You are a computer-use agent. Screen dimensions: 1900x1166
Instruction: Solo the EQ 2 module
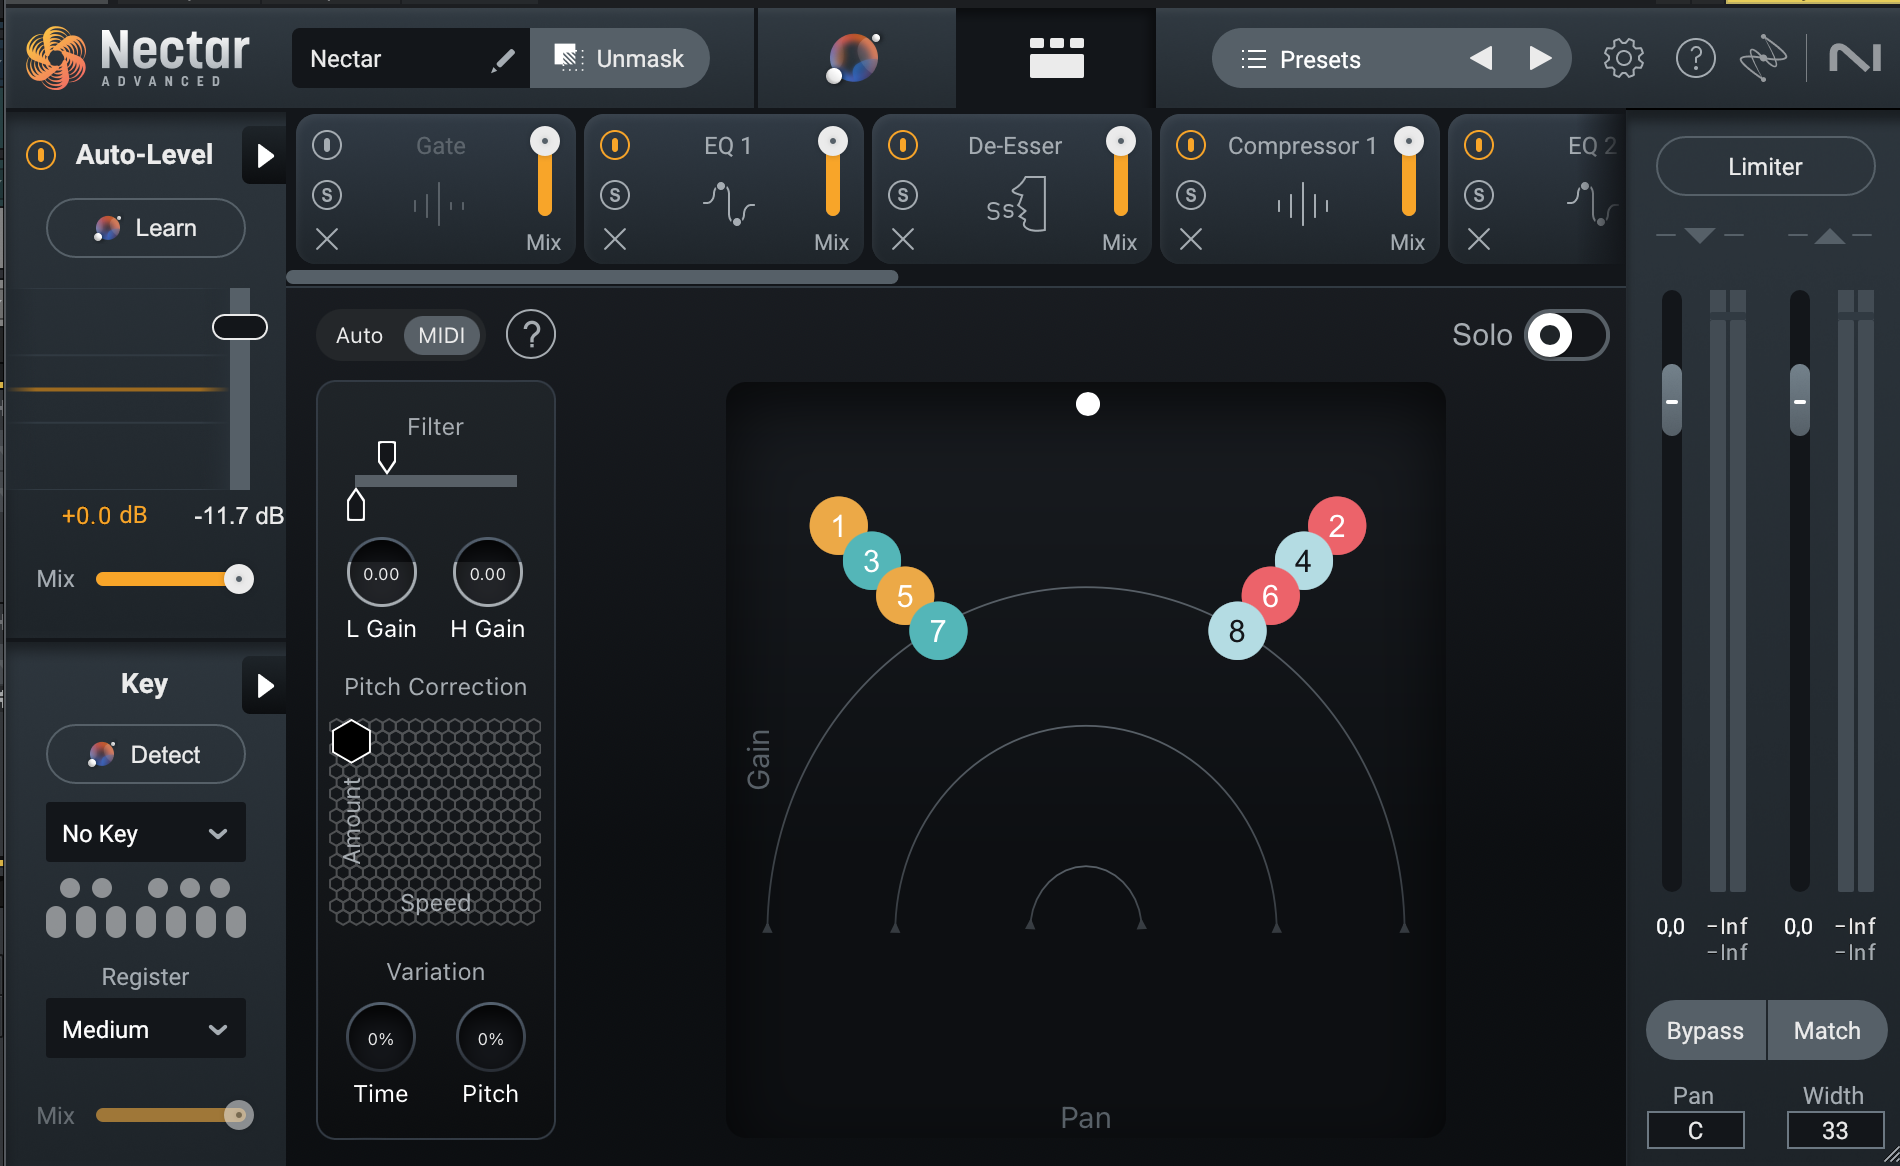point(1479,195)
